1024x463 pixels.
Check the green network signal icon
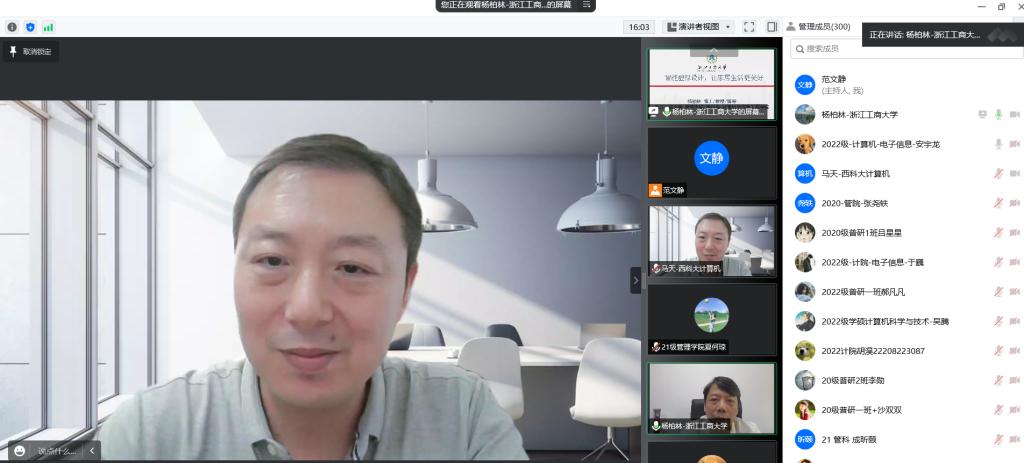48,27
